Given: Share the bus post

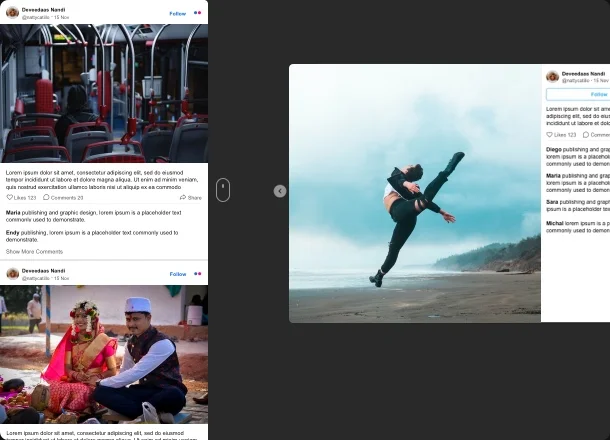Looking at the screenshot, I should 191,198.
